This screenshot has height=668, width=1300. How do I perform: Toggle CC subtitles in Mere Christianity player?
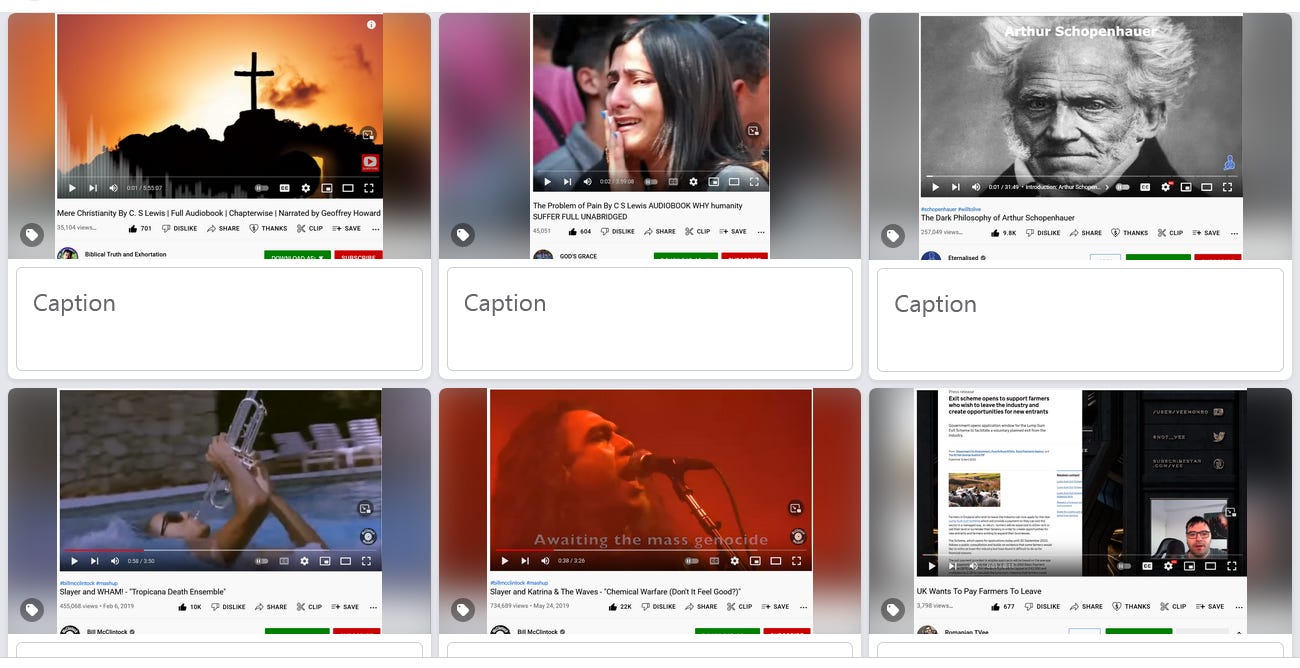tap(285, 188)
